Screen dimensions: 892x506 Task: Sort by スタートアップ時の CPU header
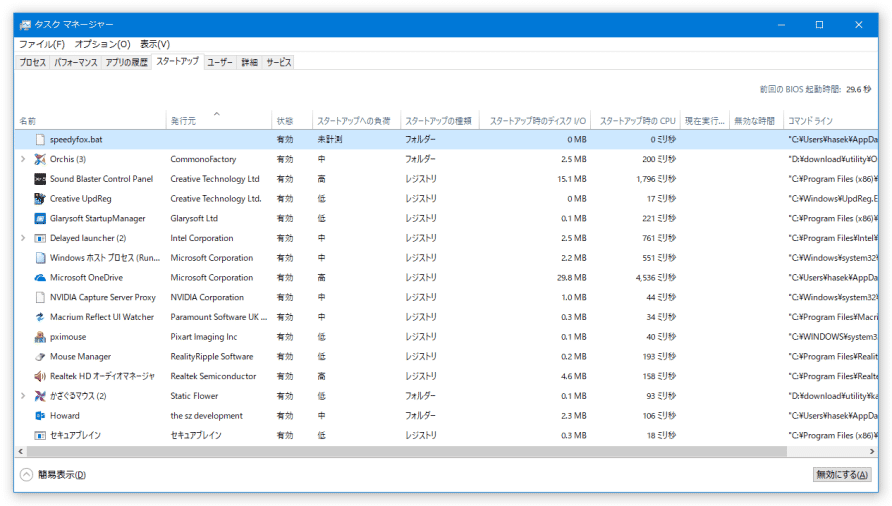point(635,121)
